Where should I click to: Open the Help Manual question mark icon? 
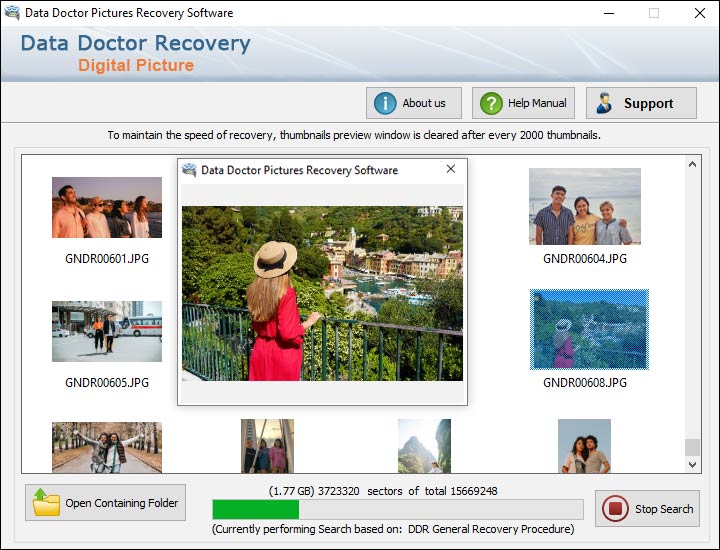pyautogui.click(x=491, y=103)
